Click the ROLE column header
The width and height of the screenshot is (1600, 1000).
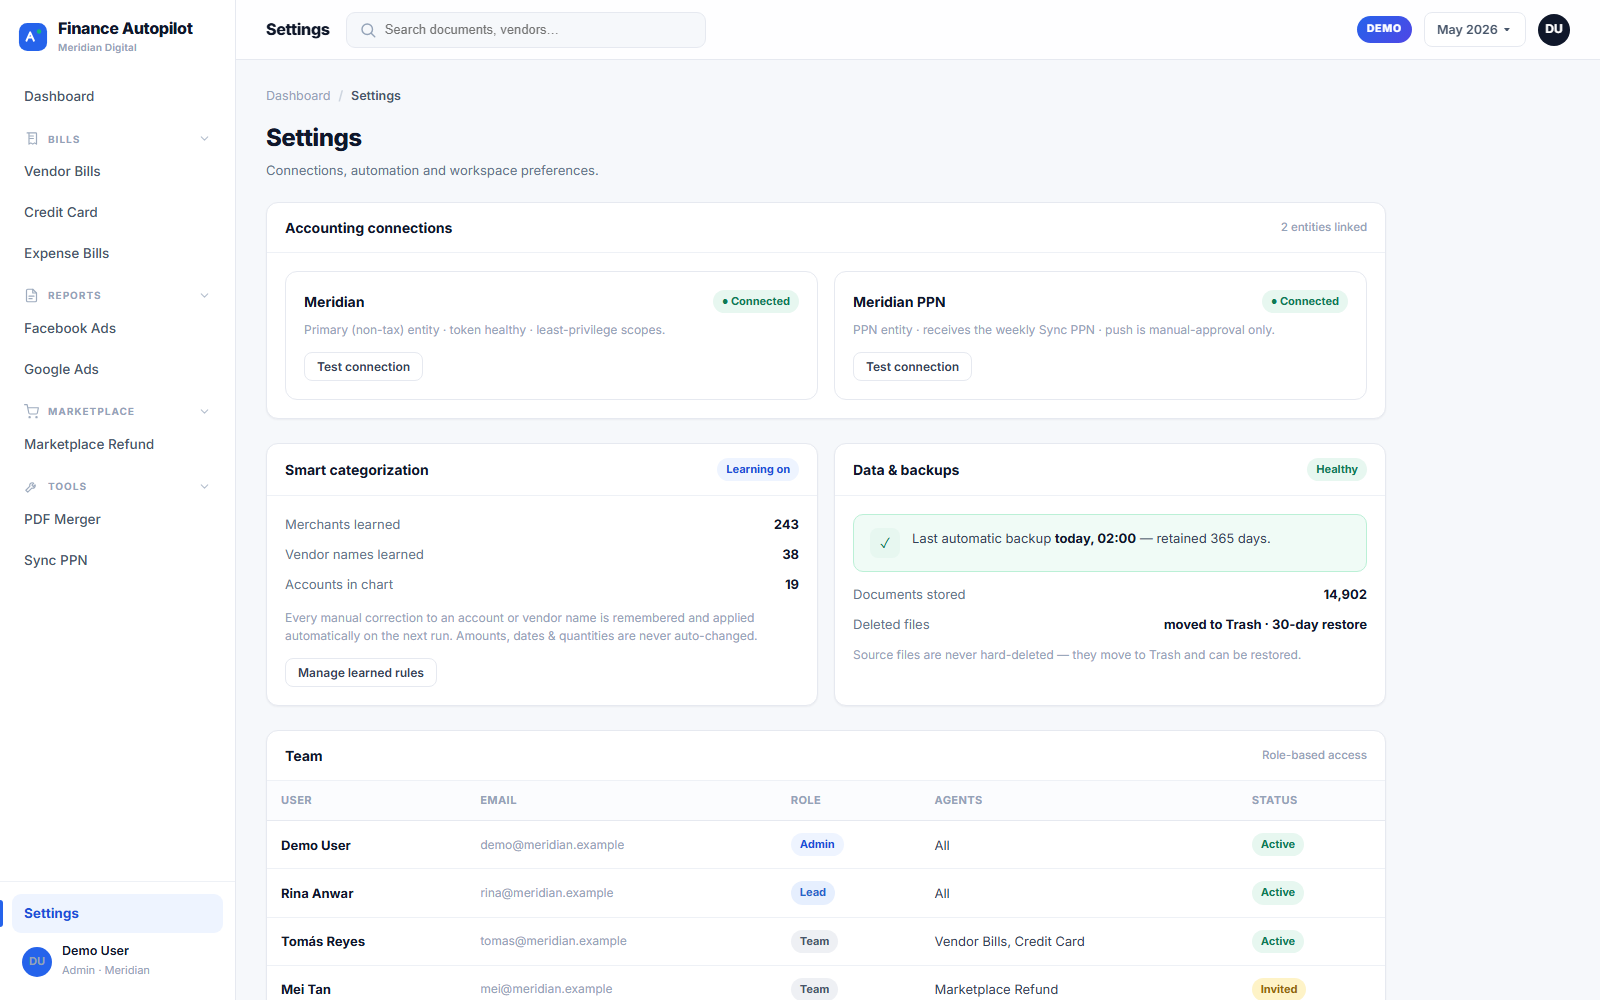(x=806, y=801)
